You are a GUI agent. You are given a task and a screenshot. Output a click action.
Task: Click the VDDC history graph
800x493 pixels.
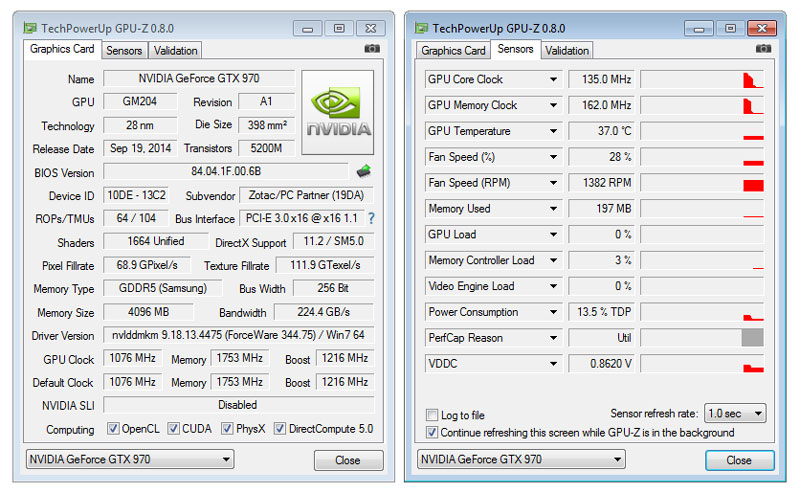(702, 364)
